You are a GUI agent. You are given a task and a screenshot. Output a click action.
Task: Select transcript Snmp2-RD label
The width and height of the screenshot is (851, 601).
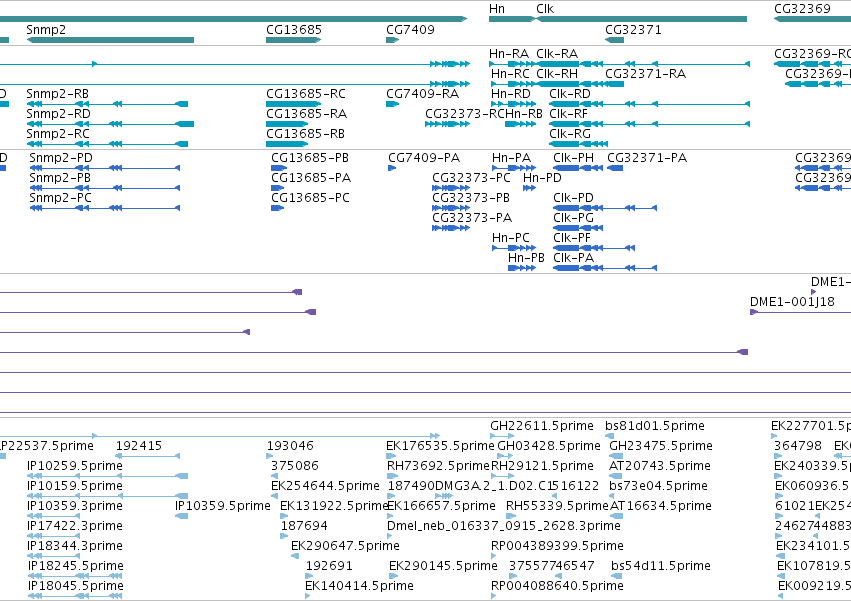(59, 113)
